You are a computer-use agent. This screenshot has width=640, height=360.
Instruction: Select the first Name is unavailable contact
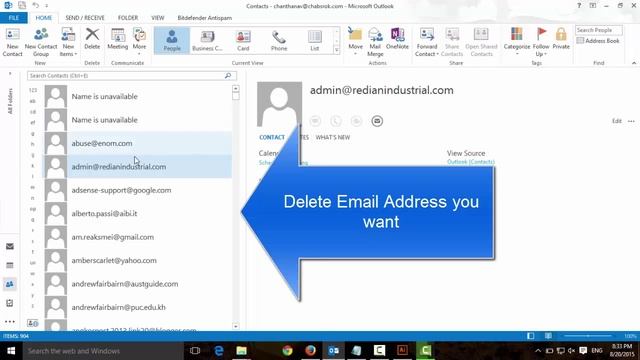tap(138, 96)
